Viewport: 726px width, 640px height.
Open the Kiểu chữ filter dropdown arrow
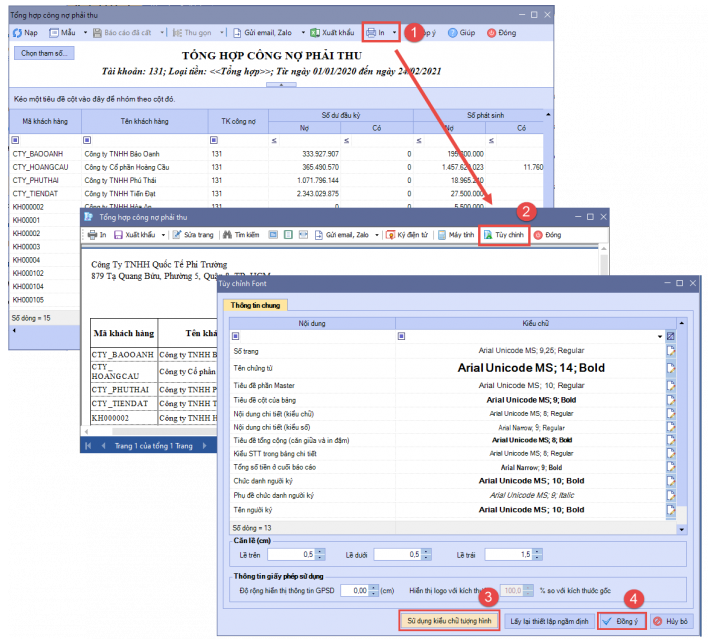tap(659, 337)
